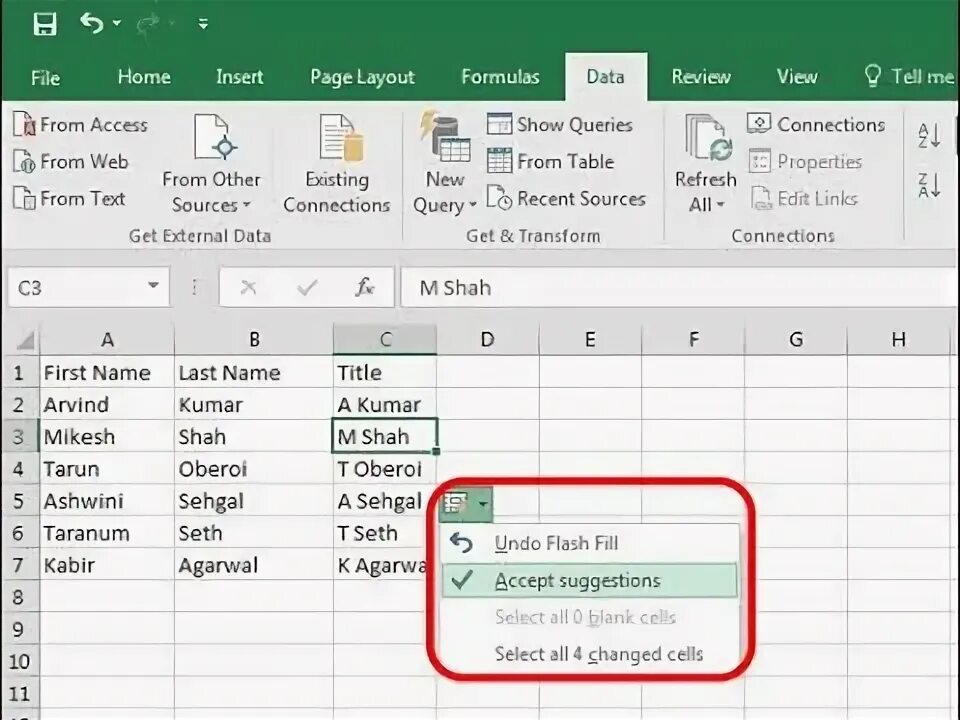Select cell containing Taranum
Image resolution: width=960 pixels, height=720 pixels.
coord(107,533)
